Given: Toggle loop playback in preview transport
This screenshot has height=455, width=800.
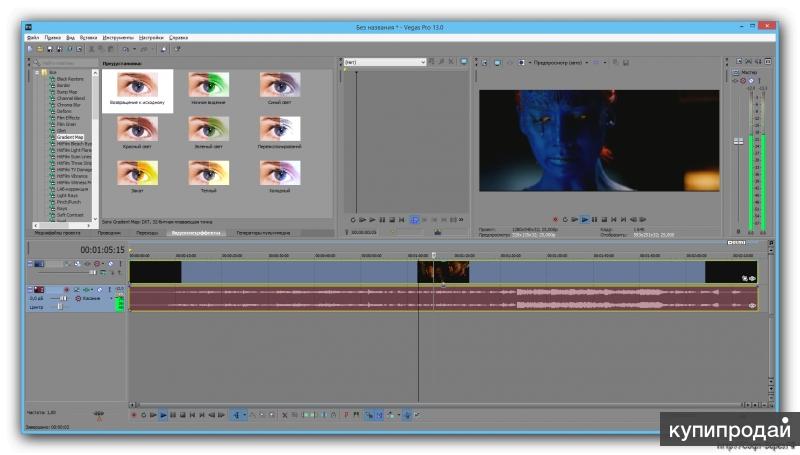Looking at the screenshot, I should coord(565,219).
